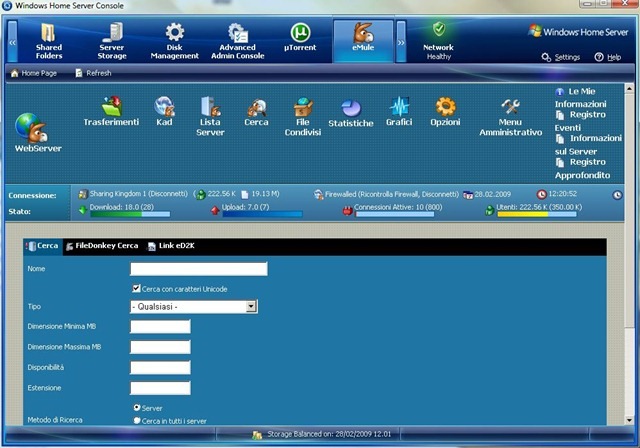Click the Download speed green arrow icon
640x448 pixels.
tap(83, 210)
